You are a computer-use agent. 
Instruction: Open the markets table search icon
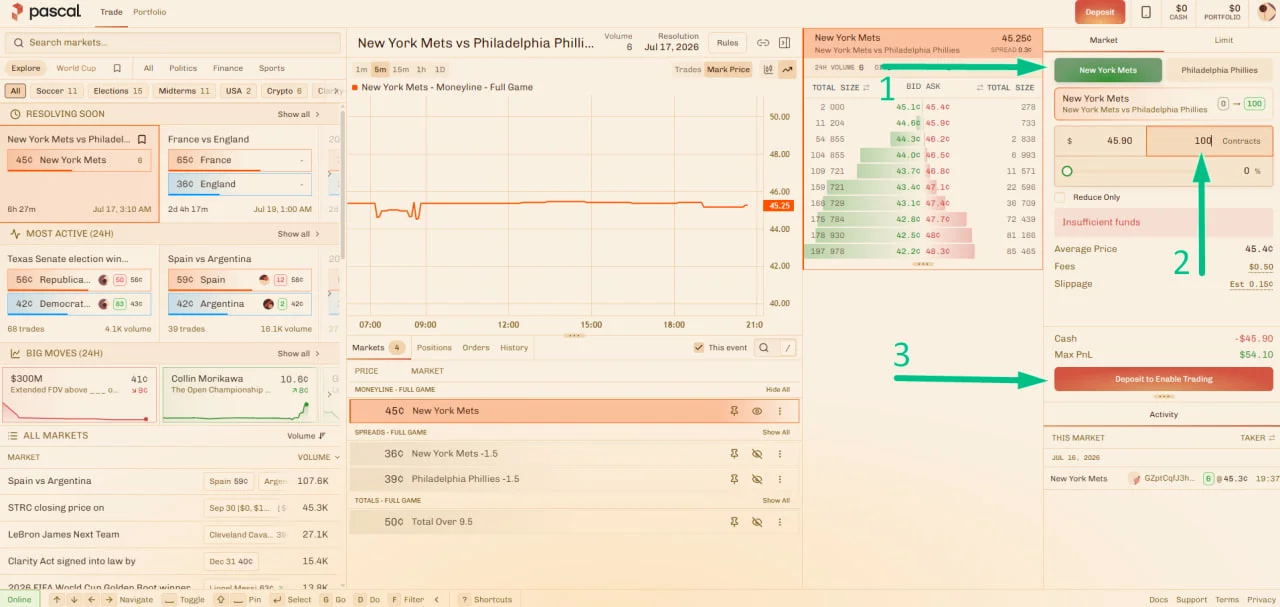click(x=764, y=348)
